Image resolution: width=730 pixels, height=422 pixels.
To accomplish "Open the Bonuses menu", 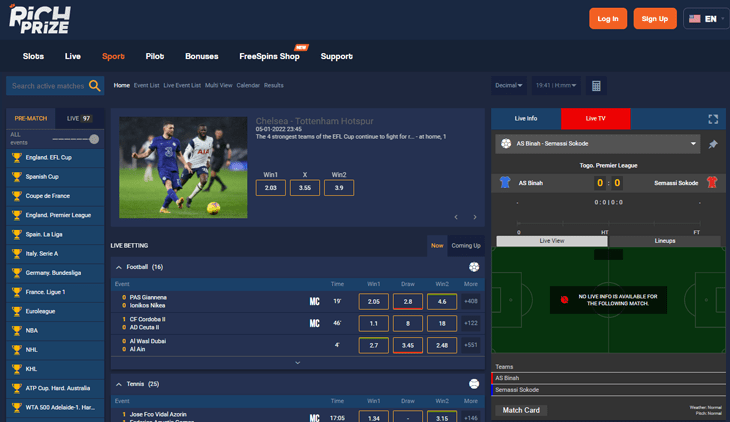I will [x=202, y=56].
